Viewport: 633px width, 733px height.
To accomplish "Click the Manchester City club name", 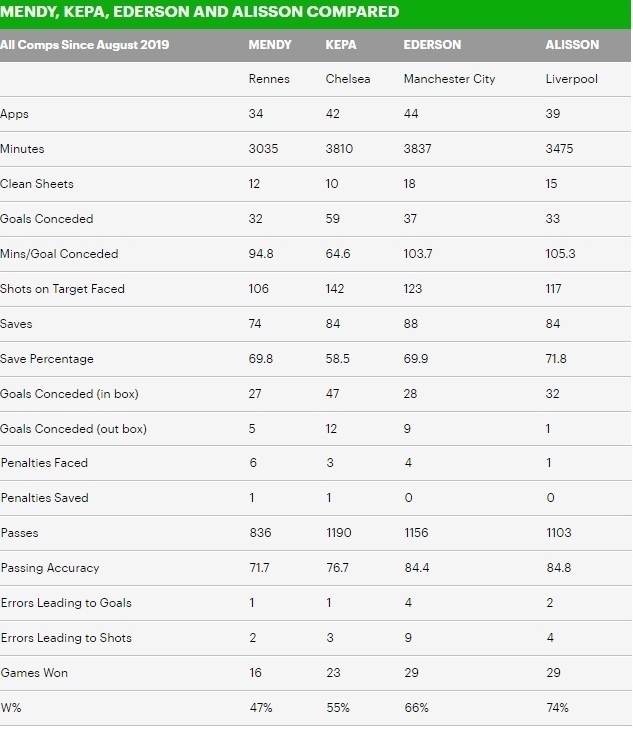I will pyautogui.click(x=449, y=79).
